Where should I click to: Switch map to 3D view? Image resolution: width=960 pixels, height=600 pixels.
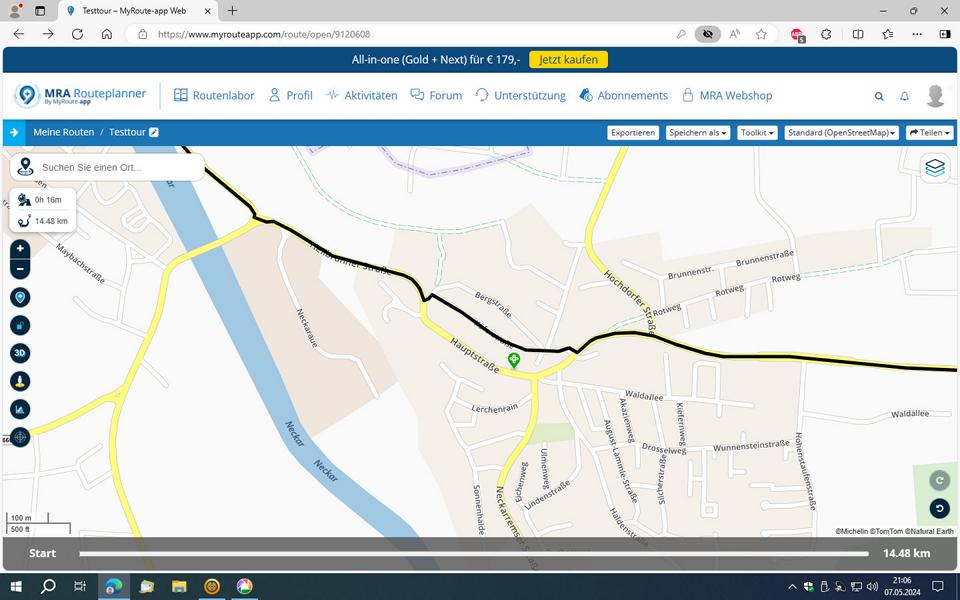20,353
